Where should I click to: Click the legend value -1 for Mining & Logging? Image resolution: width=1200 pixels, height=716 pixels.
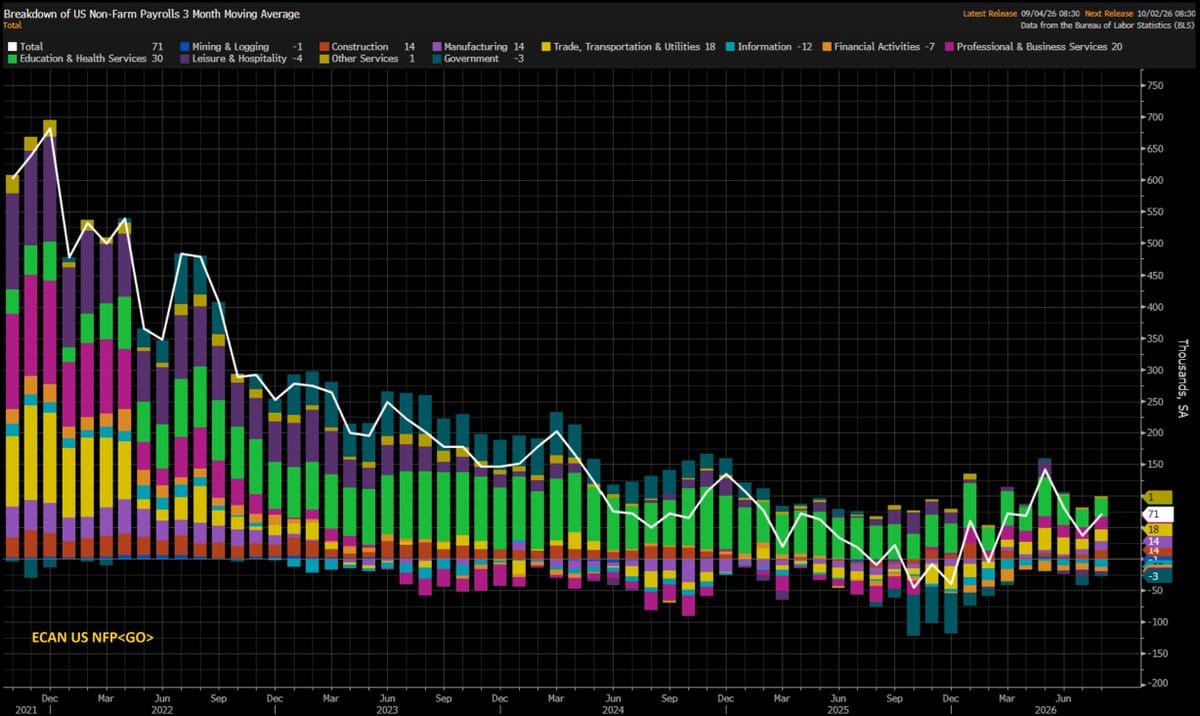tap(298, 47)
